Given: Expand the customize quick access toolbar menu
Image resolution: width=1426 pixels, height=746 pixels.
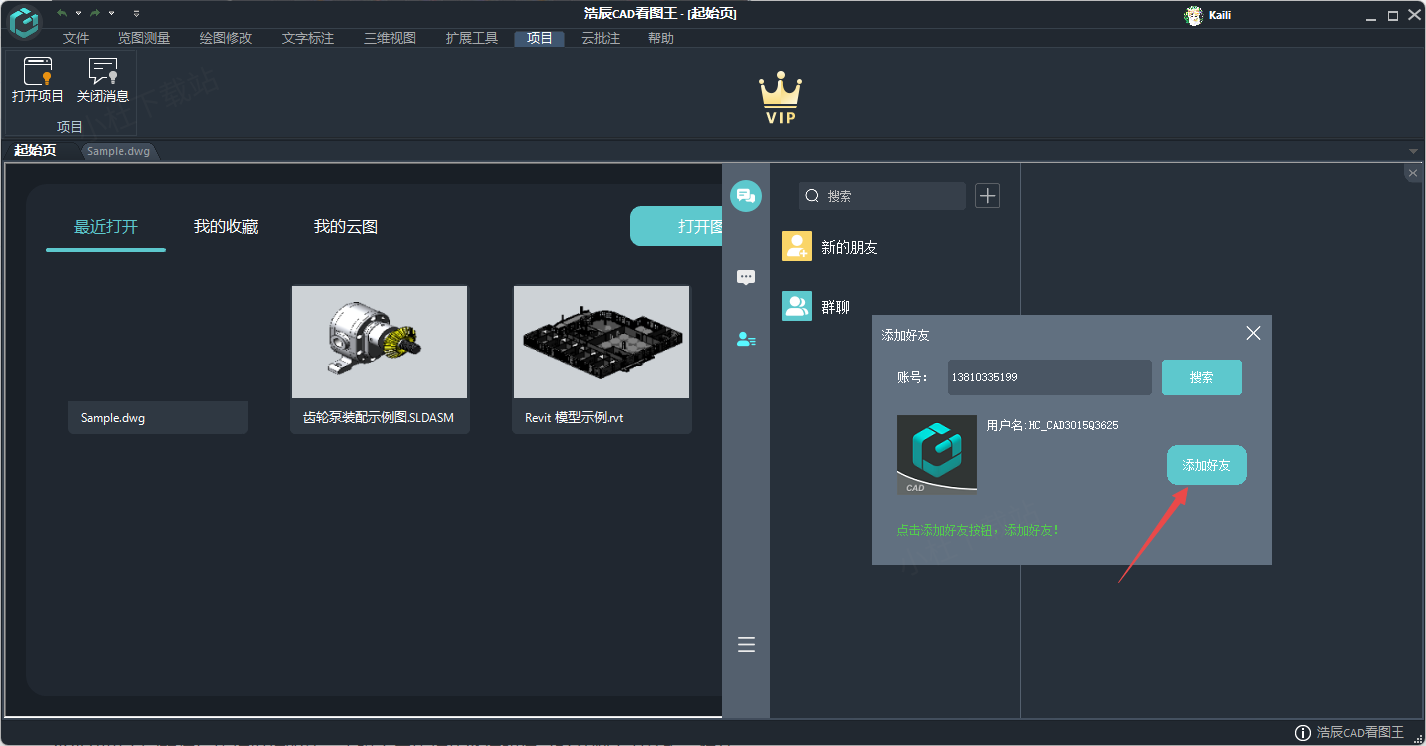Looking at the screenshot, I should coord(136,13).
